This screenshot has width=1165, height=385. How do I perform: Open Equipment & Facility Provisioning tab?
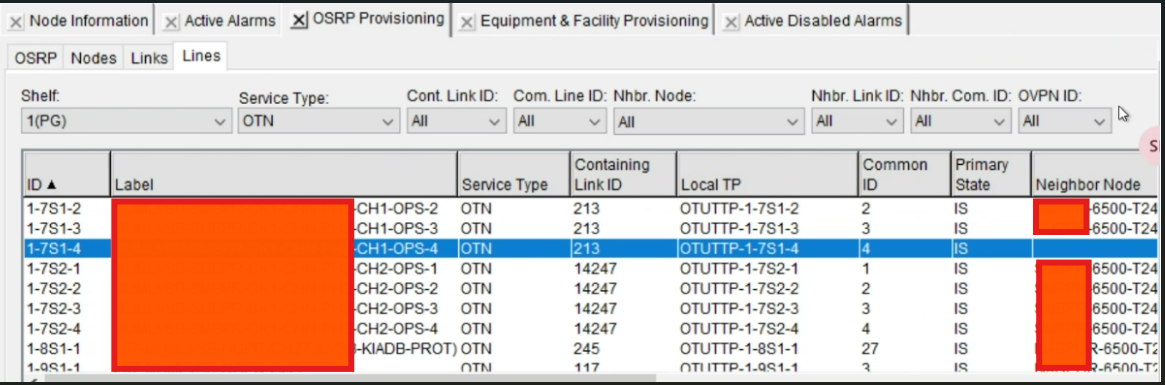point(594,22)
